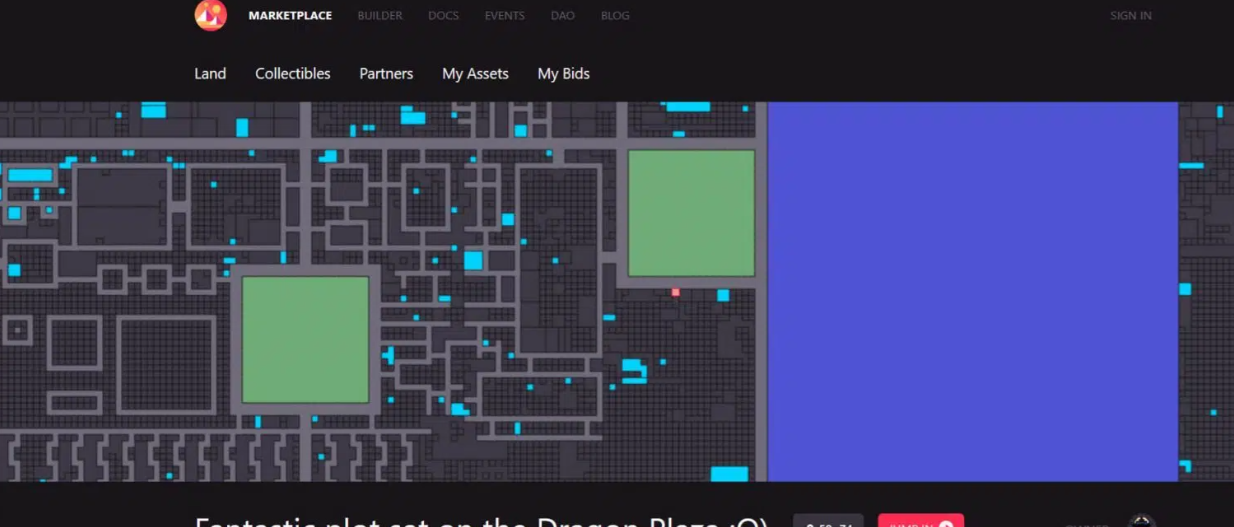Open the Collectibles tab
The image size is (1234, 527).
293,74
